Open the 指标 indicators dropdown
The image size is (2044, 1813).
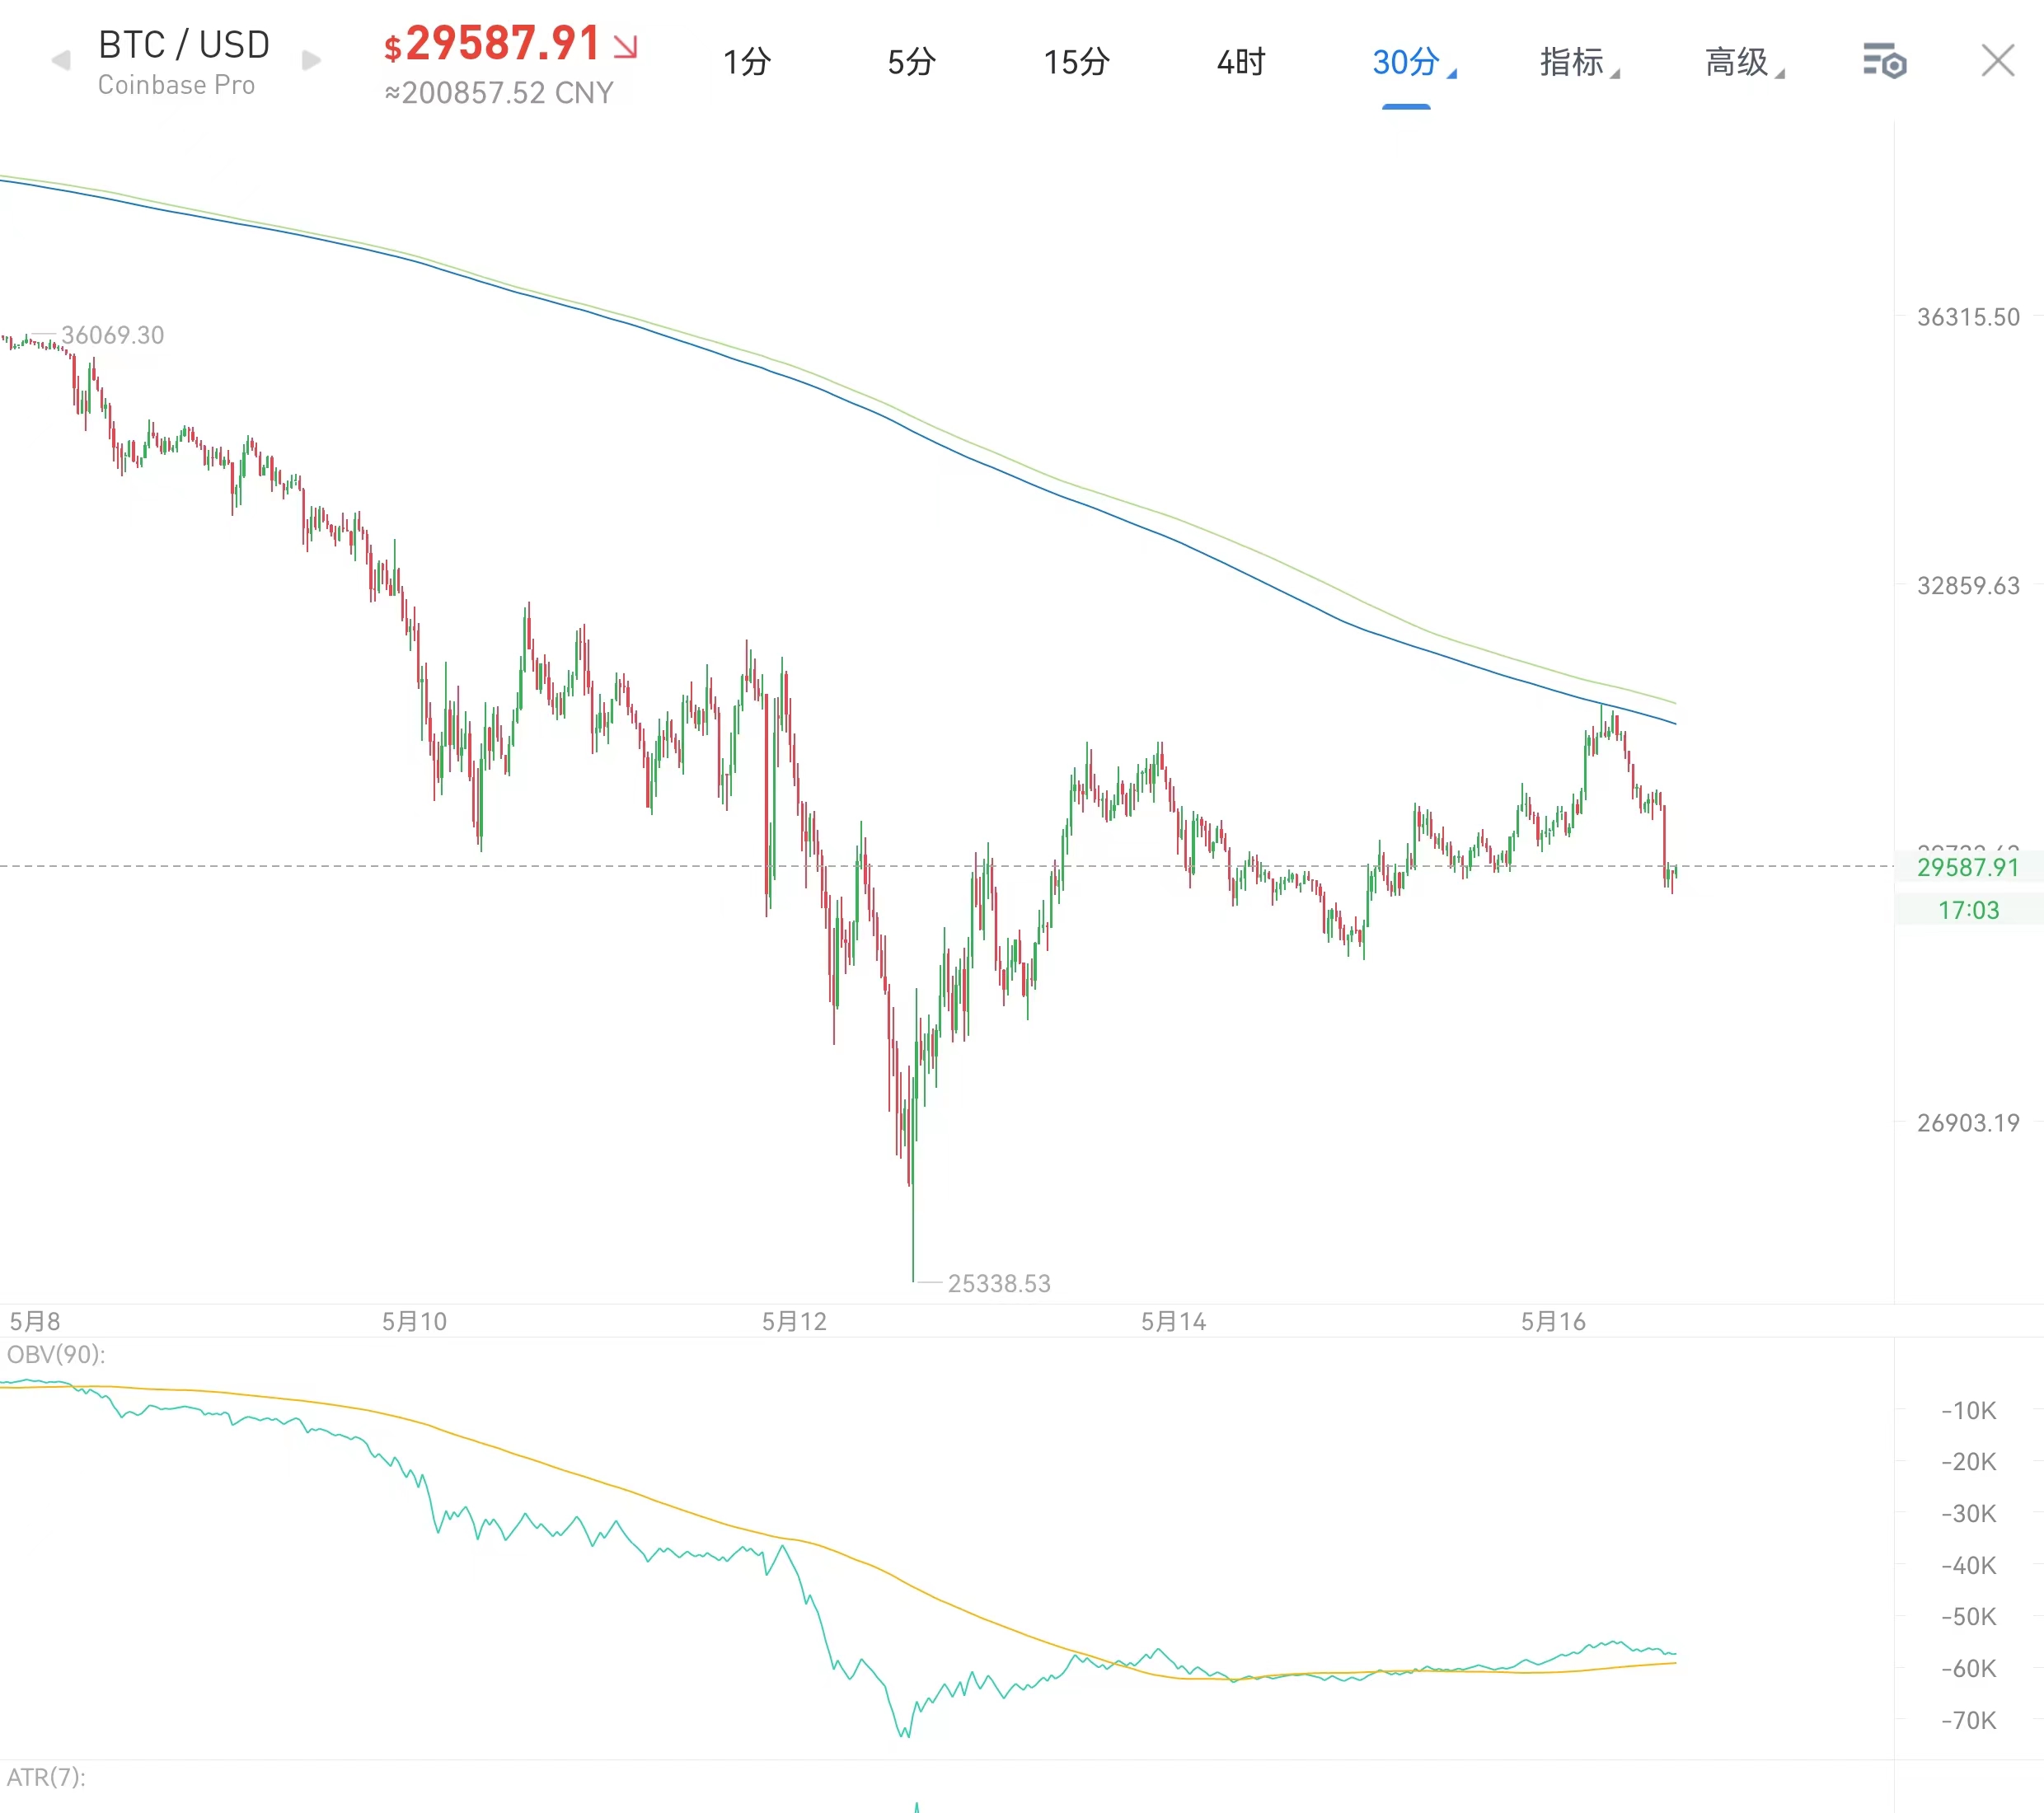(1579, 62)
